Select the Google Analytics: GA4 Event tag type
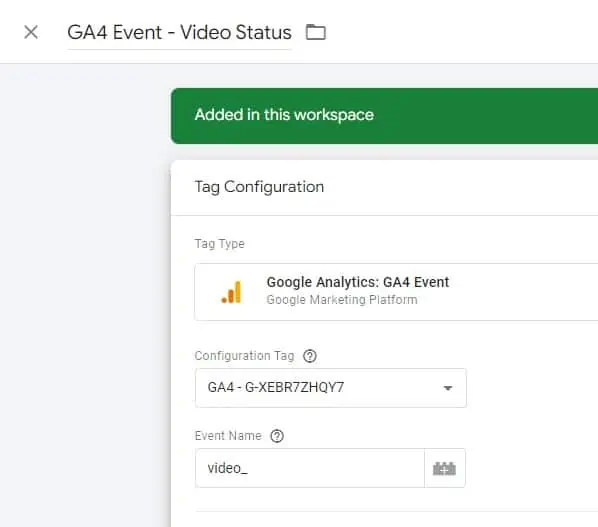The width and height of the screenshot is (598, 527). (396, 292)
